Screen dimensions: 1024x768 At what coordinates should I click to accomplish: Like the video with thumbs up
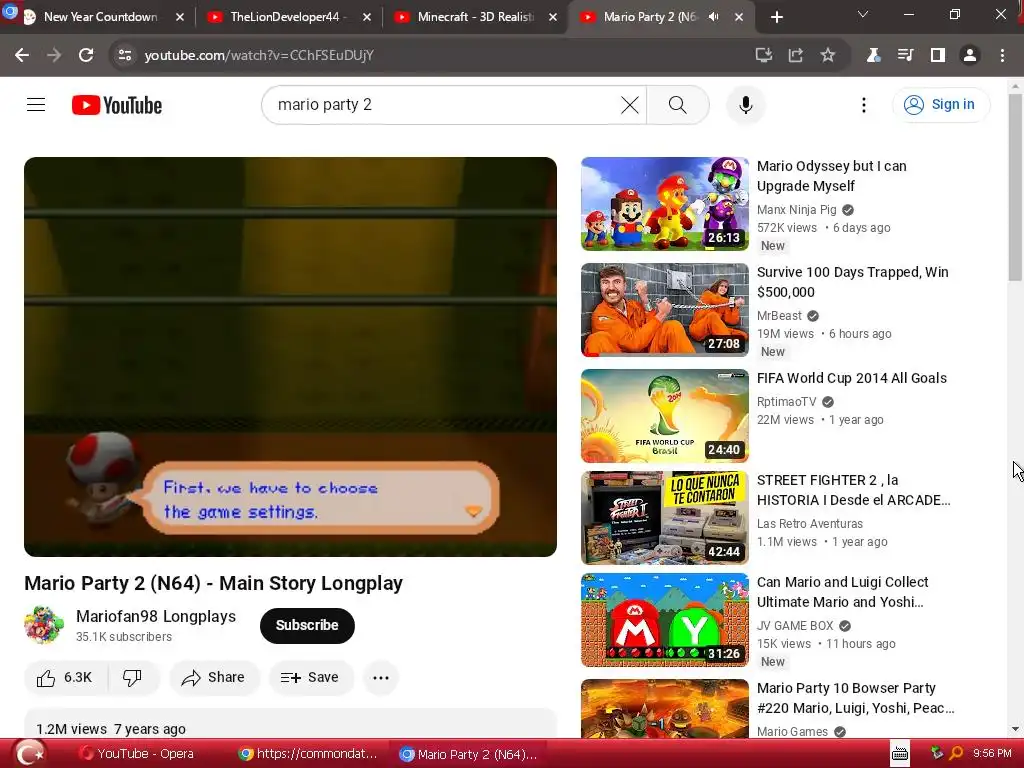(x=65, y=678)
